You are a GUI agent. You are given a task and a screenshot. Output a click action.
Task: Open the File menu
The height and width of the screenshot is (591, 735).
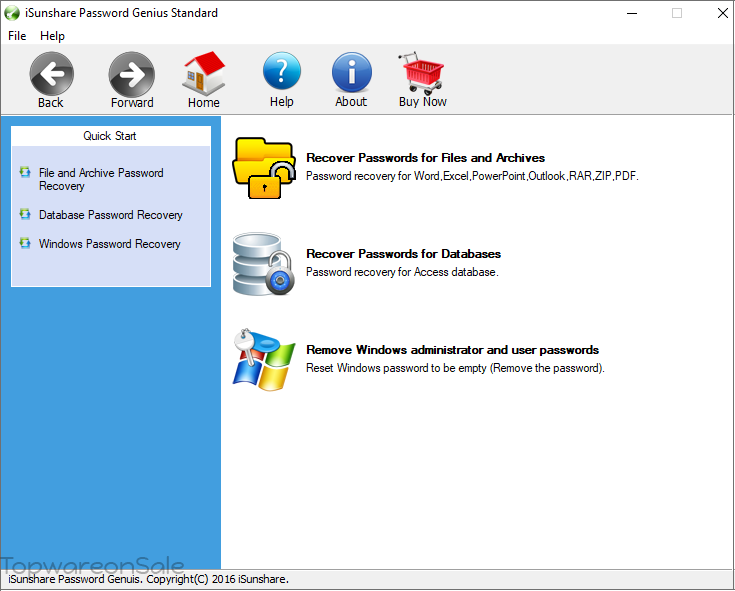[17, 36]
